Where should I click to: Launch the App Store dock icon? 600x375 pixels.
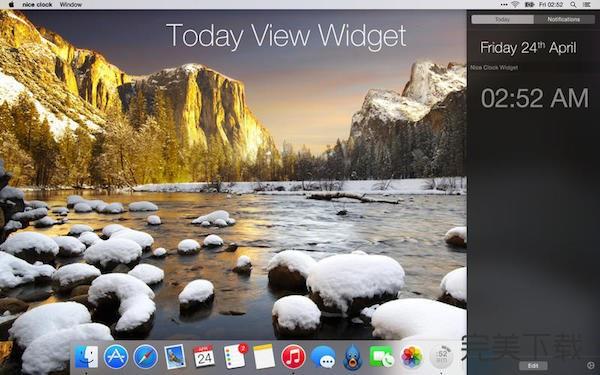pyautogui.click(x=116, y=357)
